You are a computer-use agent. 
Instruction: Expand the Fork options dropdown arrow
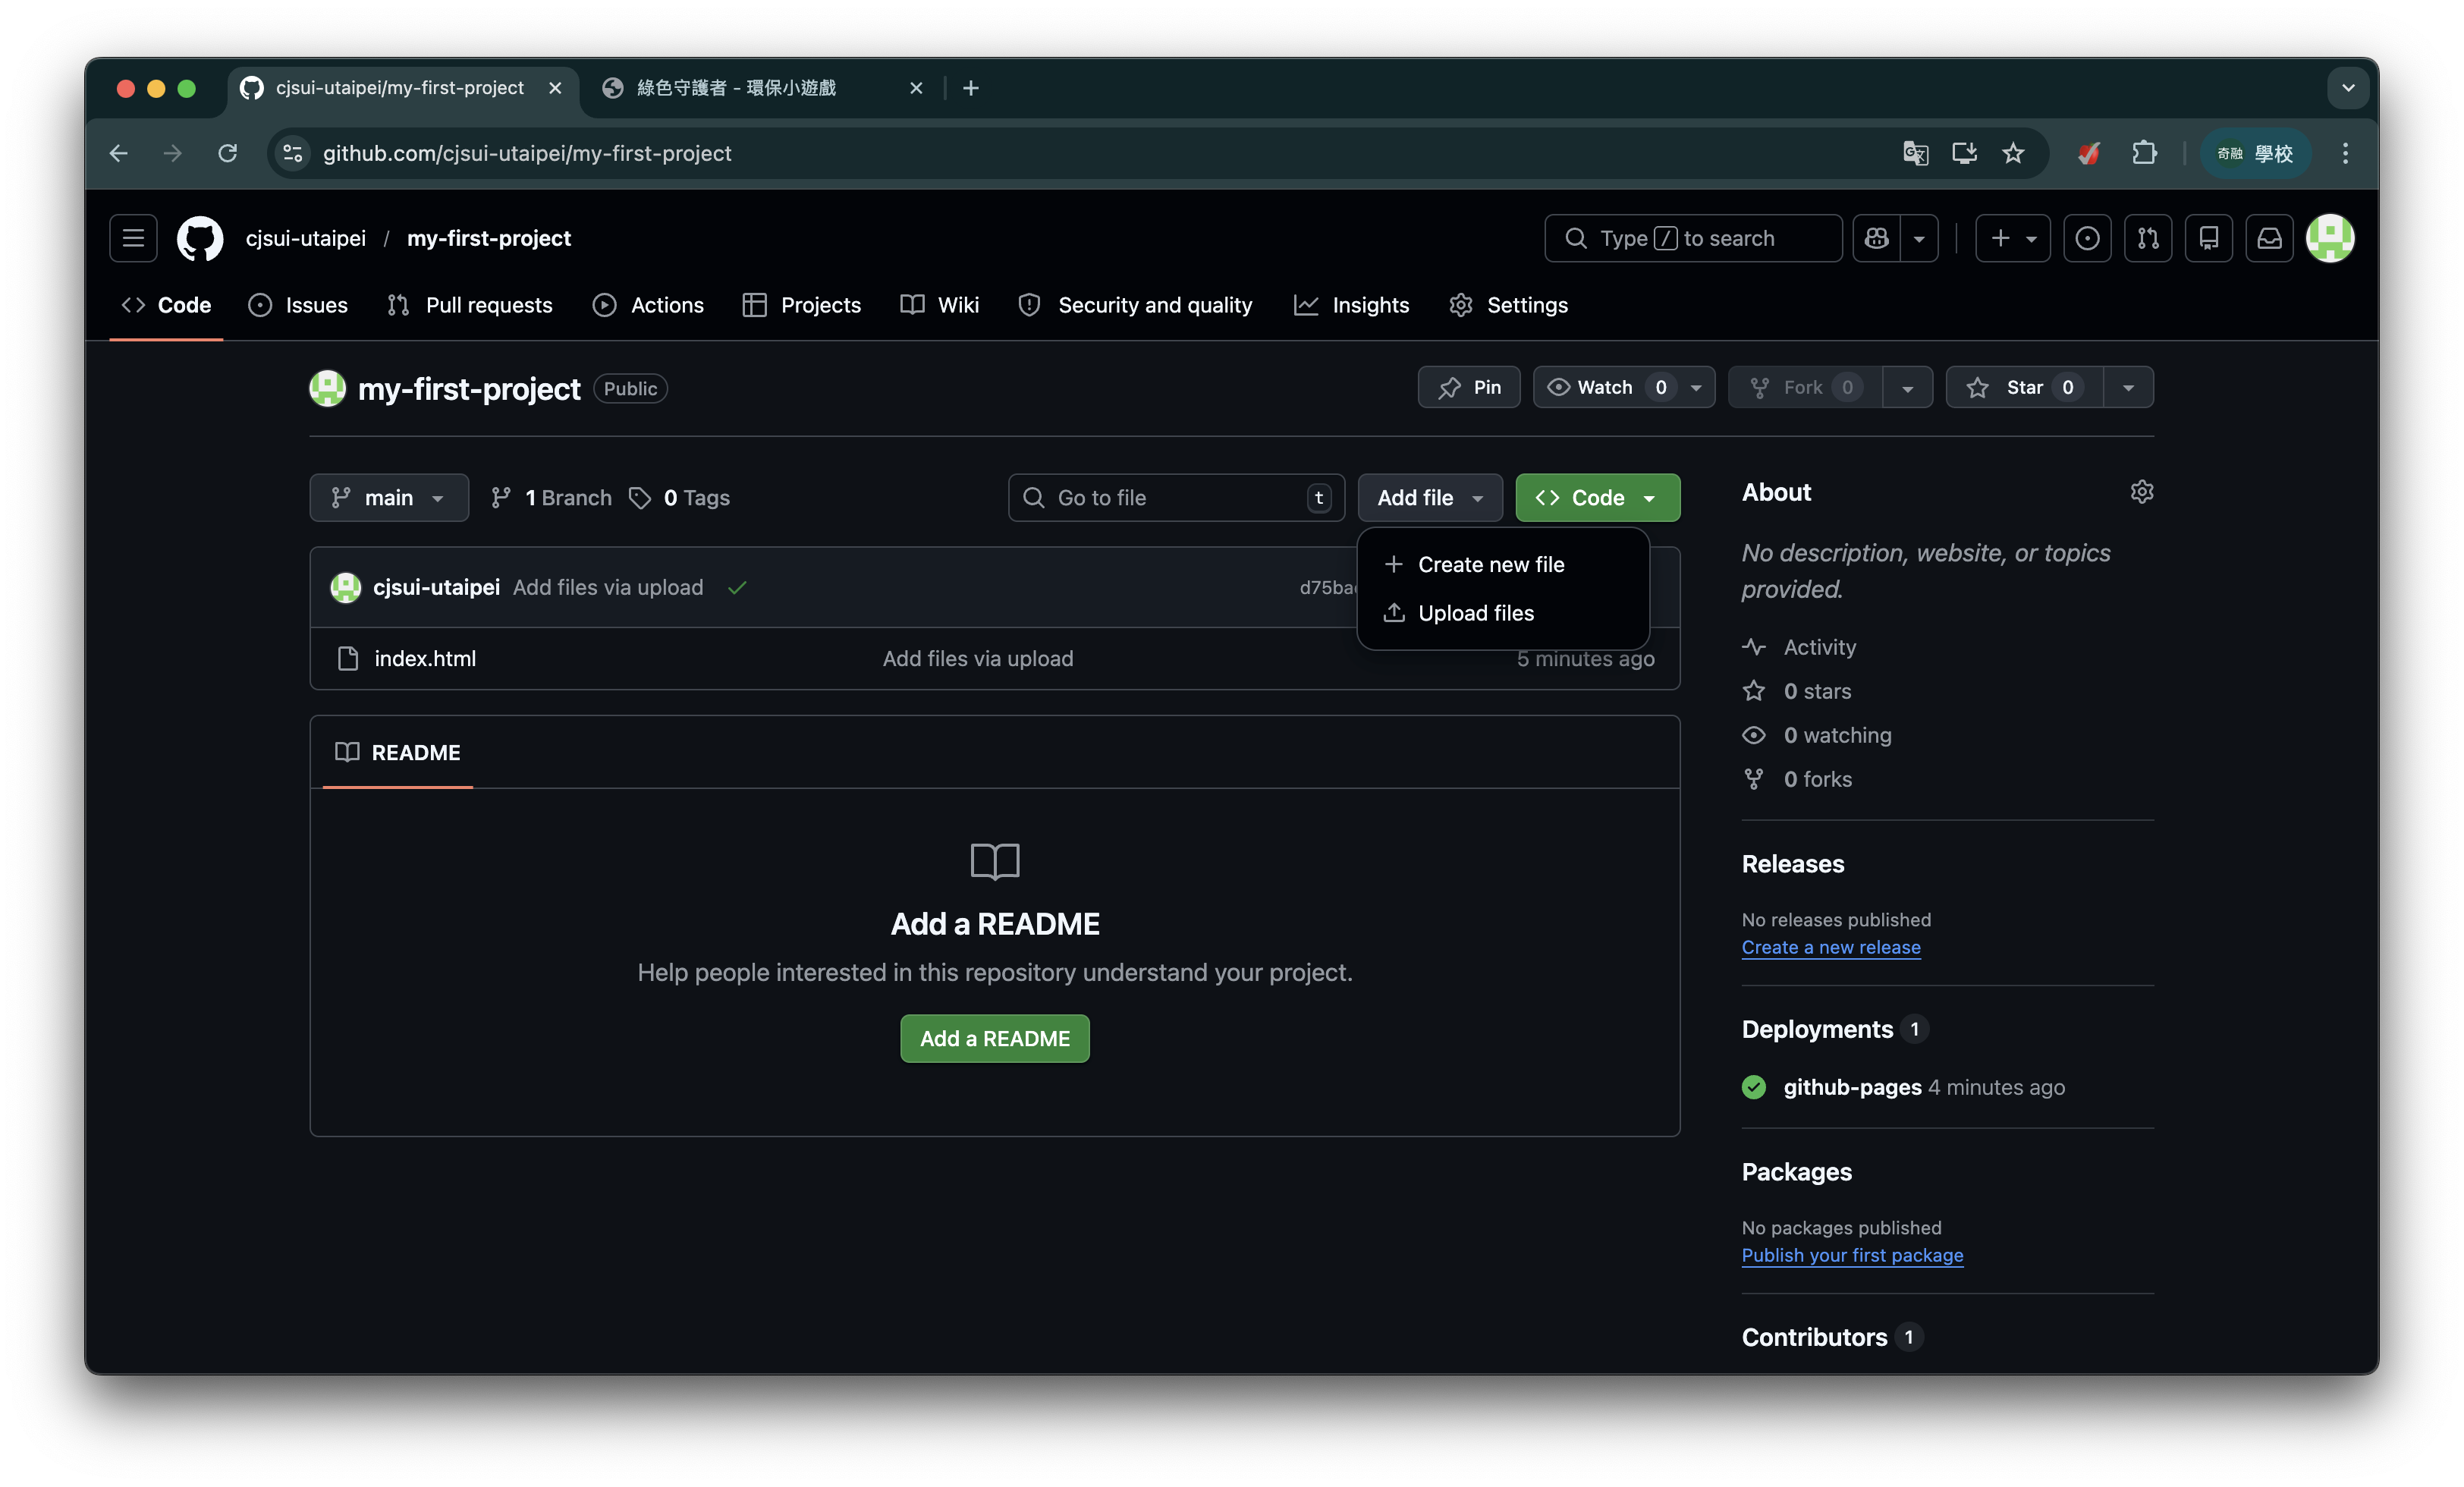pos(1908,387)
